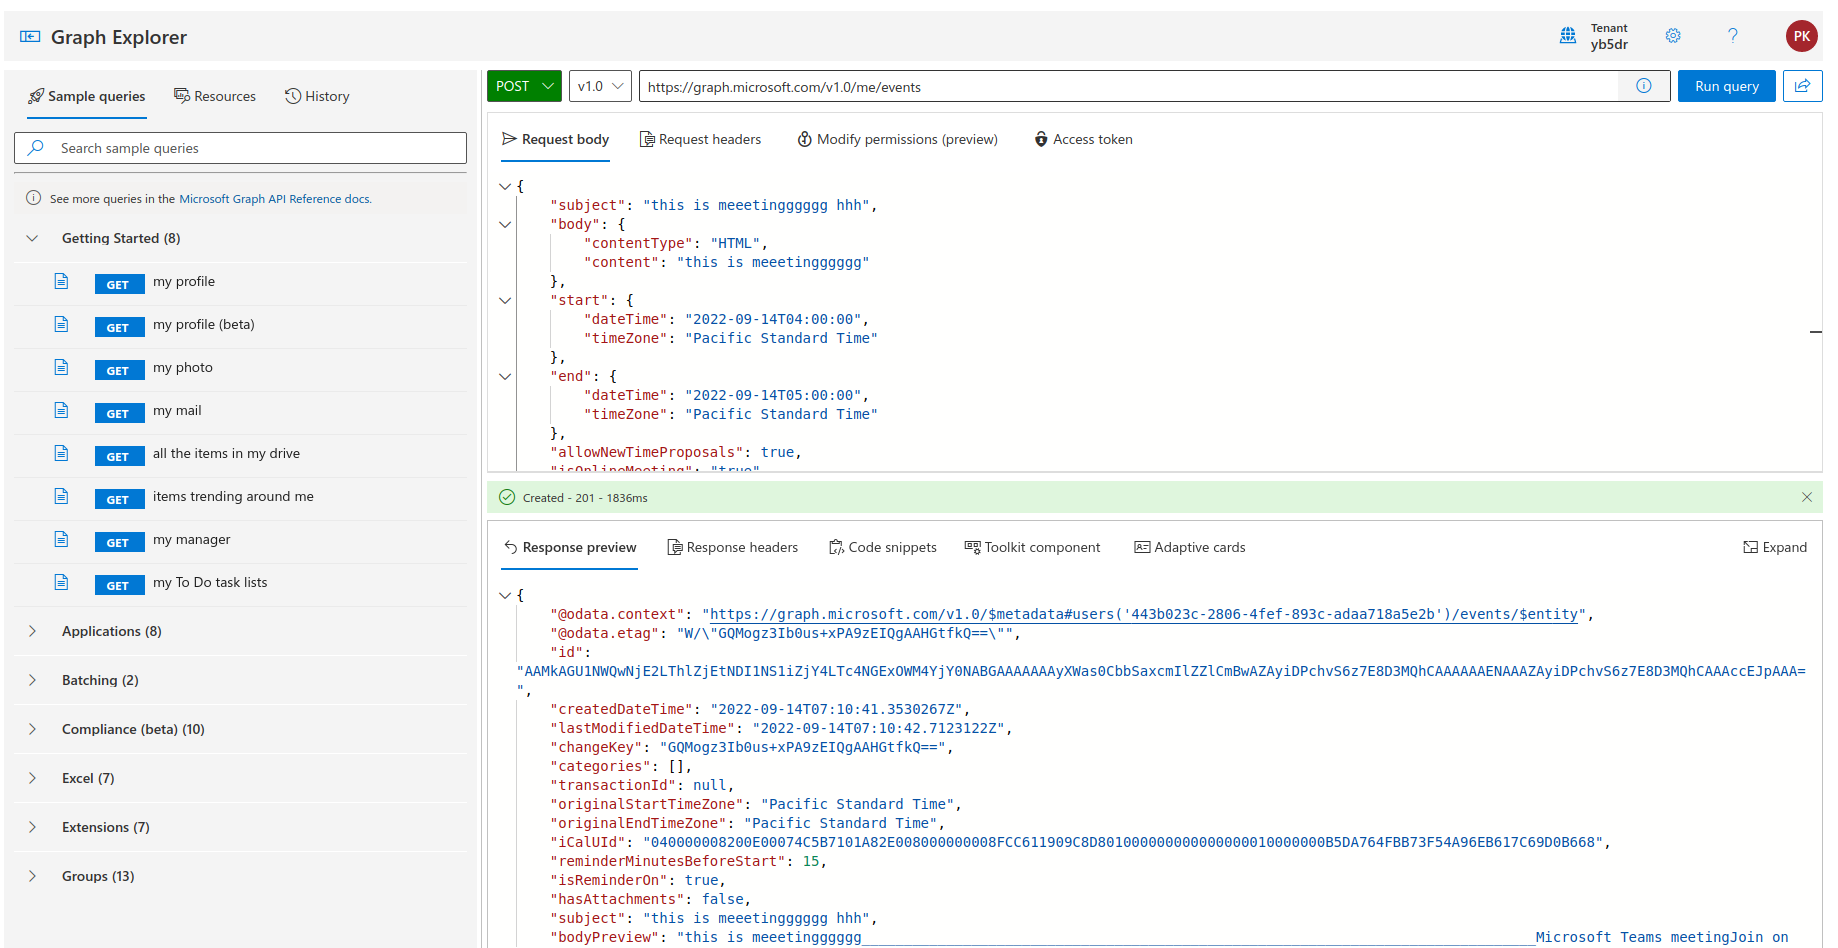This screenshot has width=1838, height=948.
Task: Run the GET my profile sample query
Action: pos(240,282)
